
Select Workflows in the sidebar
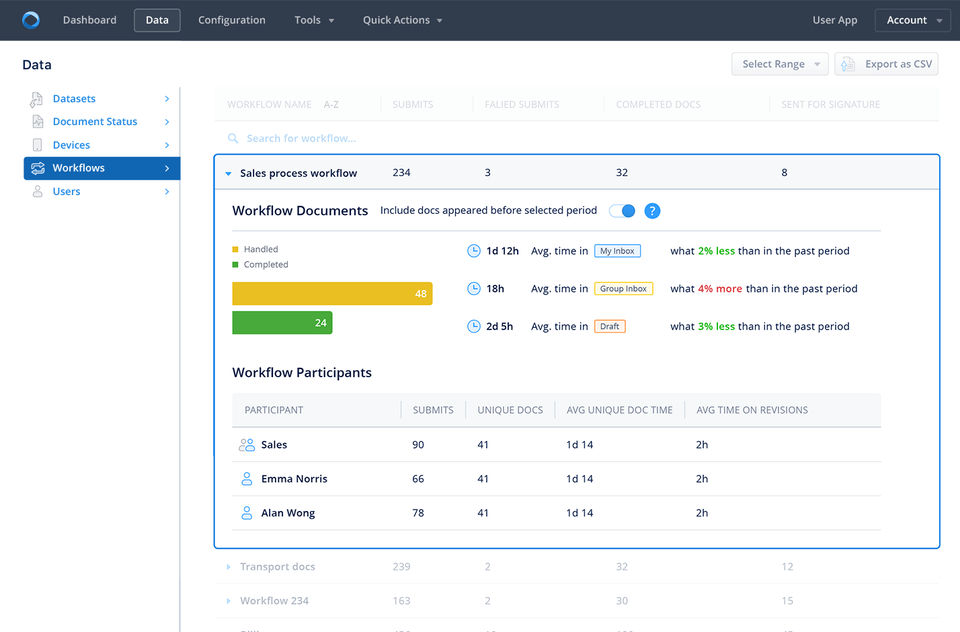[102, 168]
